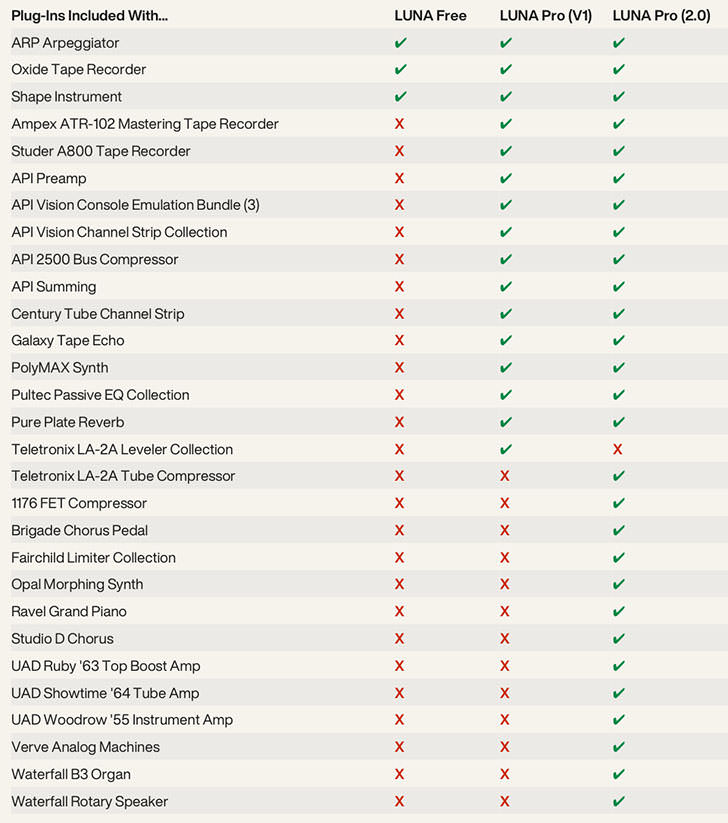Click the 'Plug-Ins Included With...' heading

(90, 16)
